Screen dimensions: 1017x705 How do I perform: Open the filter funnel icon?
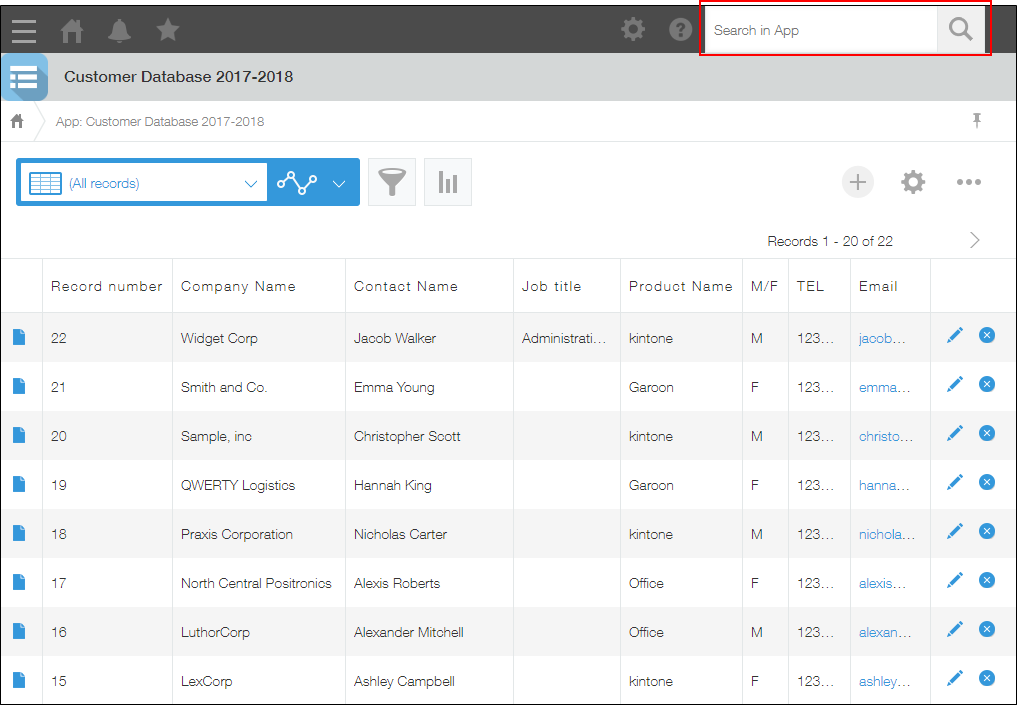pyautogui.click(x=392, y=182)
